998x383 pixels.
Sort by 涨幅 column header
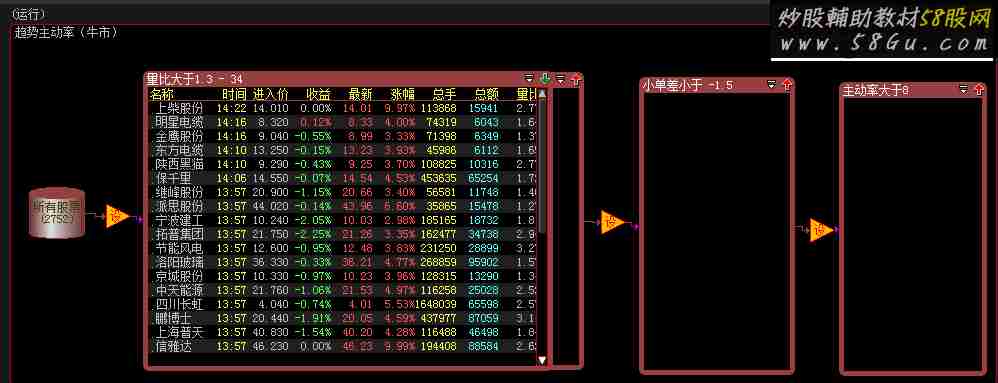pyautogui.click(x=403, y=95)
